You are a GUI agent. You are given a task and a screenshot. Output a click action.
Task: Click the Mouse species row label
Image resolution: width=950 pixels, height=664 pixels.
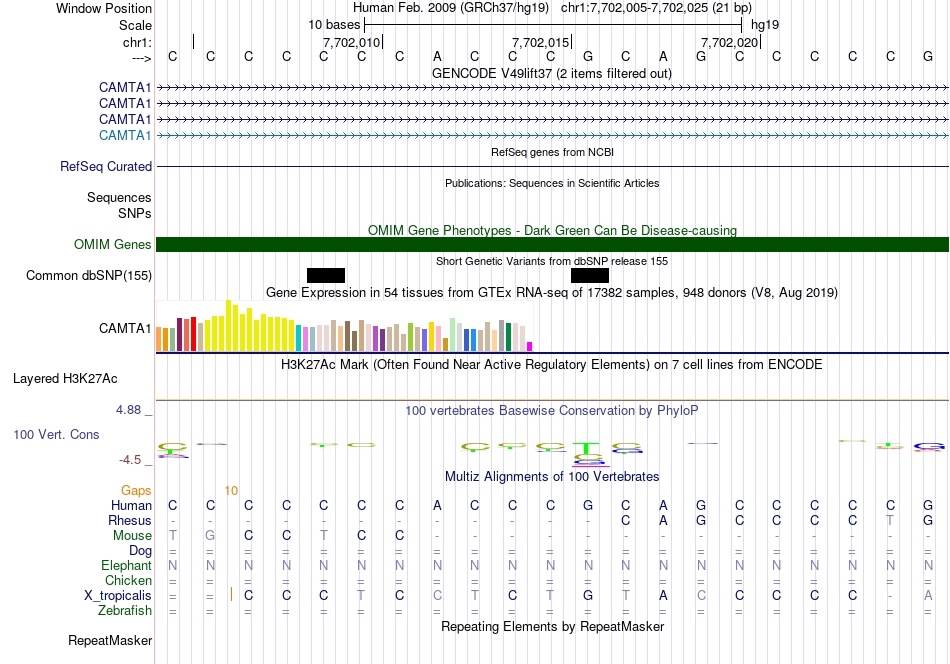(x=132, y=536)
